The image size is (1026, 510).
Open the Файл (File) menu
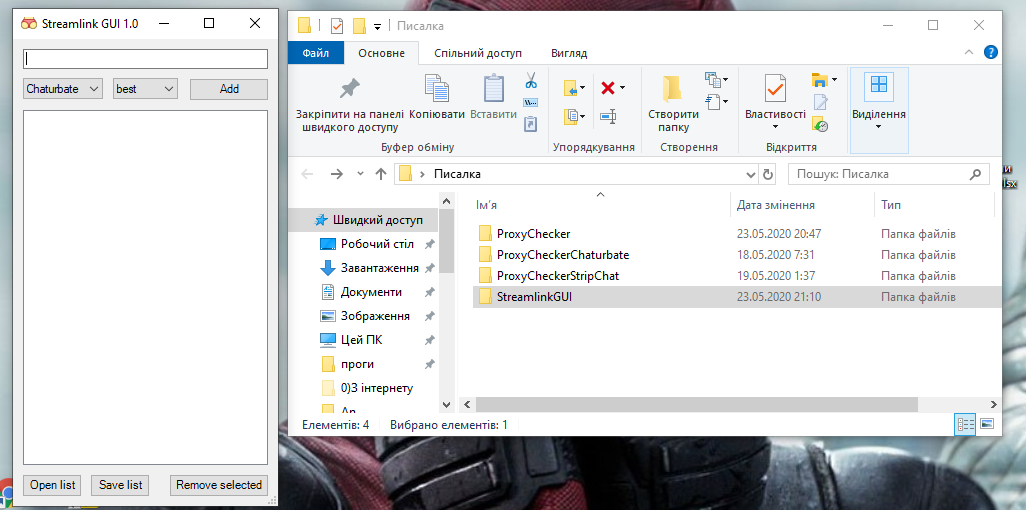tap(316, 53)
